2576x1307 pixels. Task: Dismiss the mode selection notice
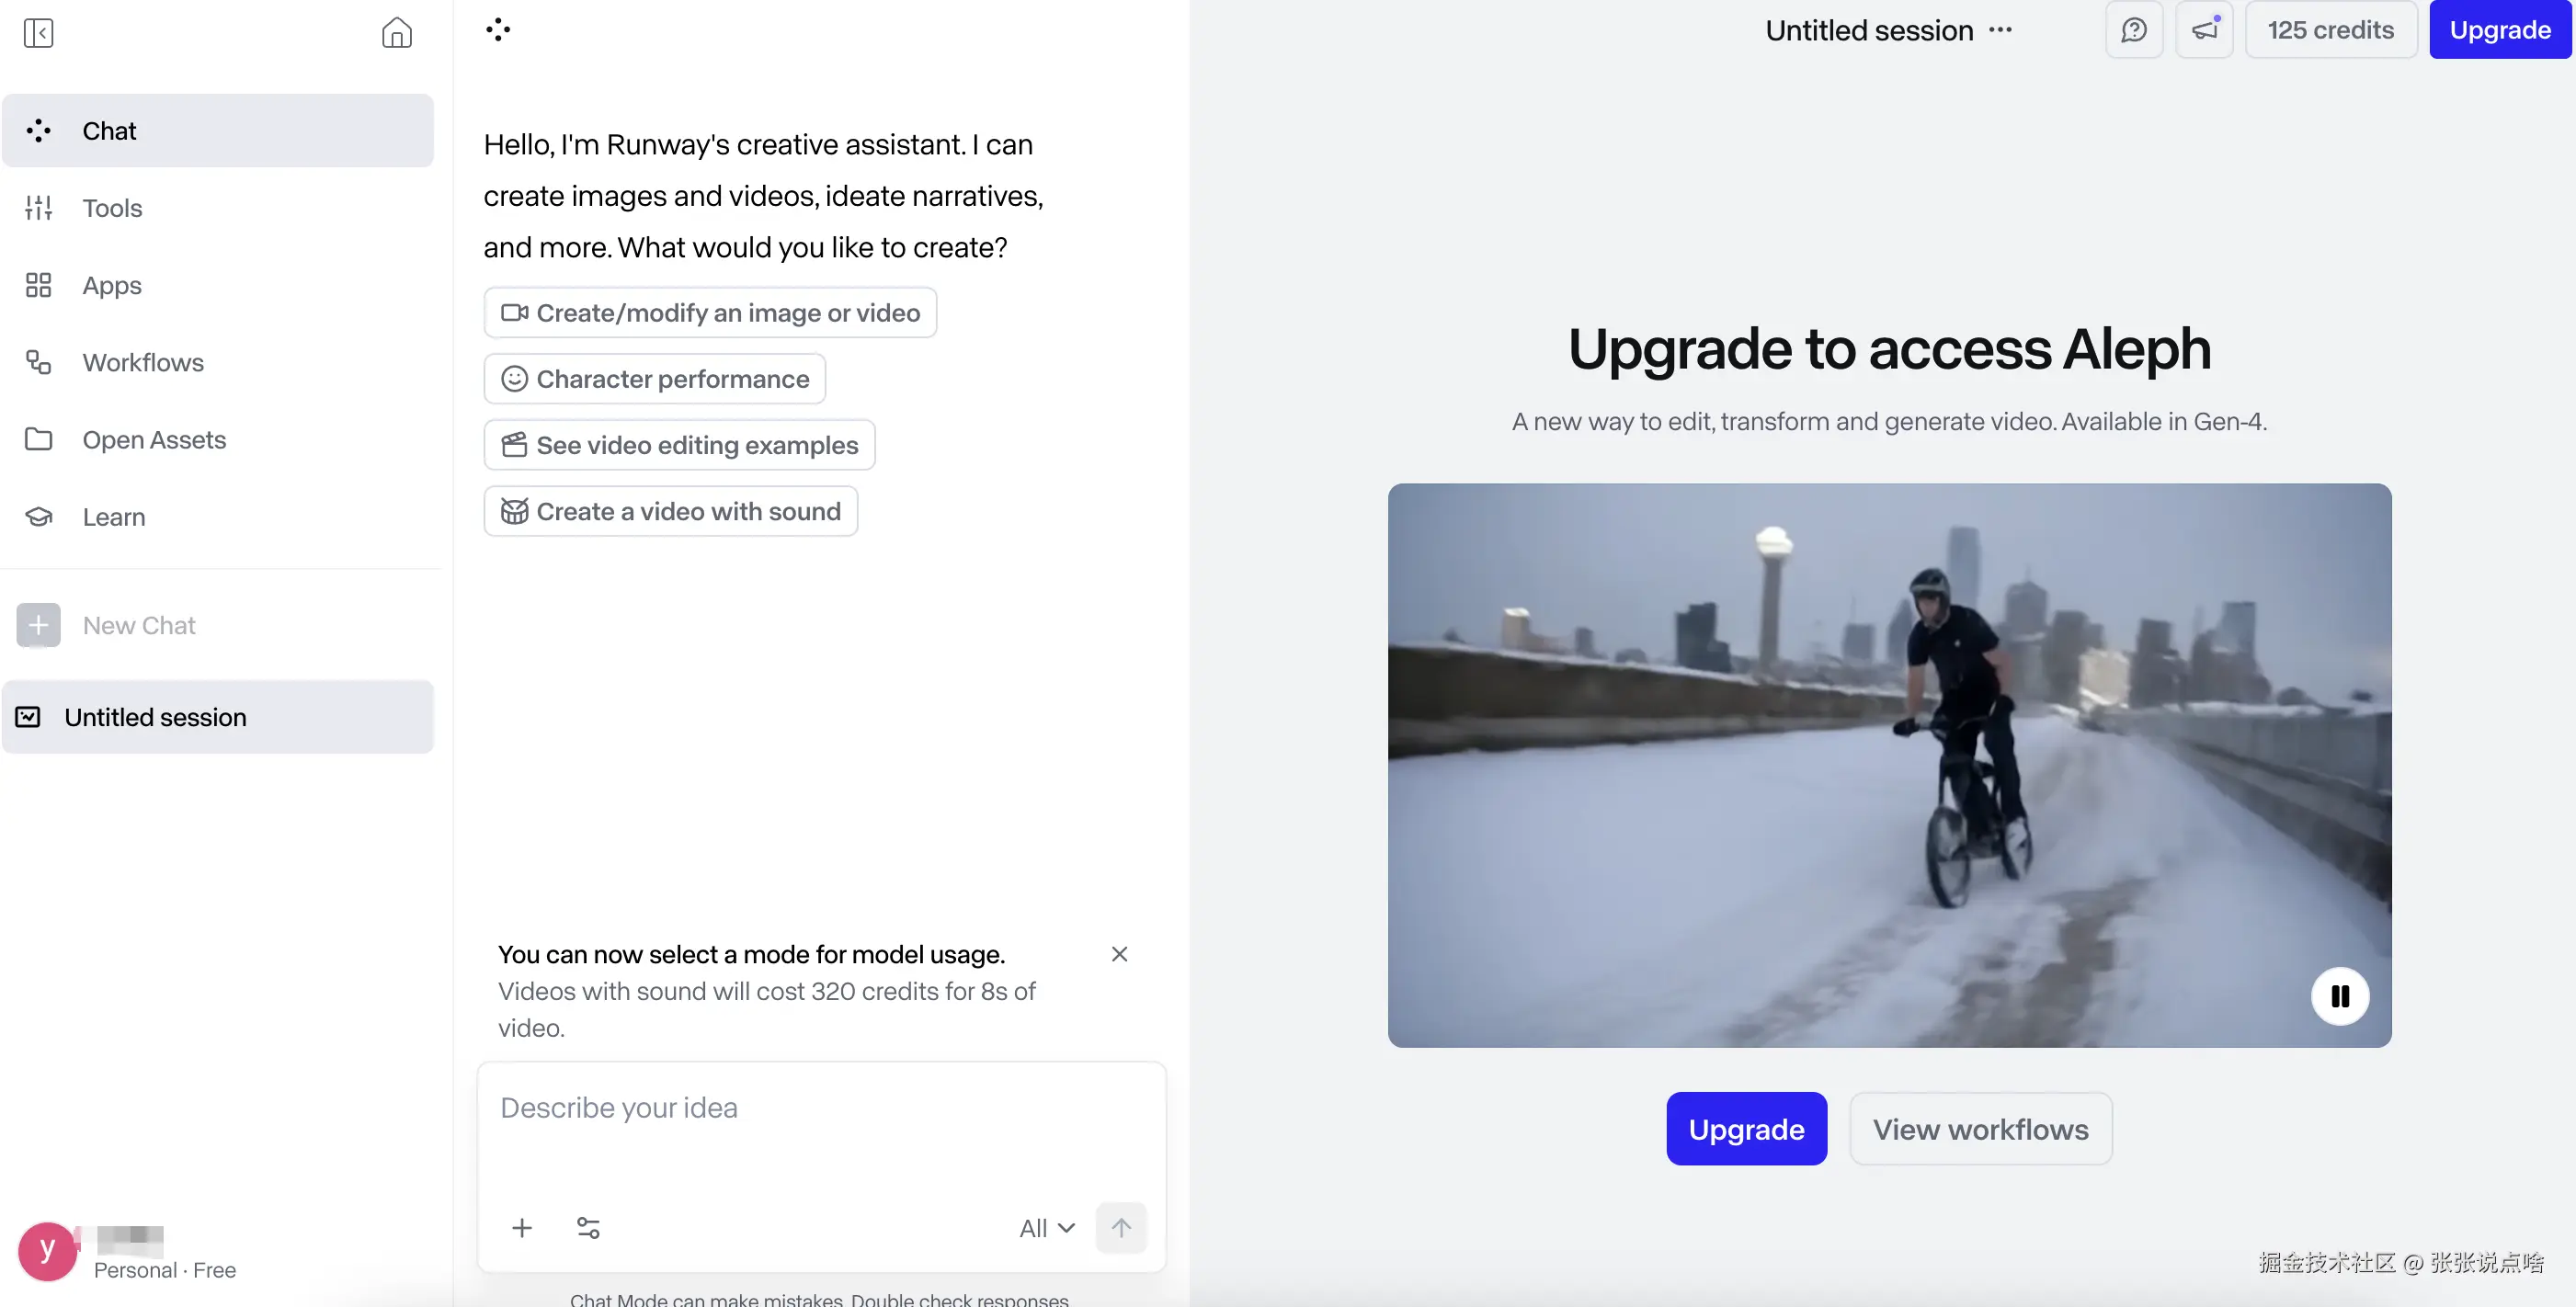click(1119, 954)
